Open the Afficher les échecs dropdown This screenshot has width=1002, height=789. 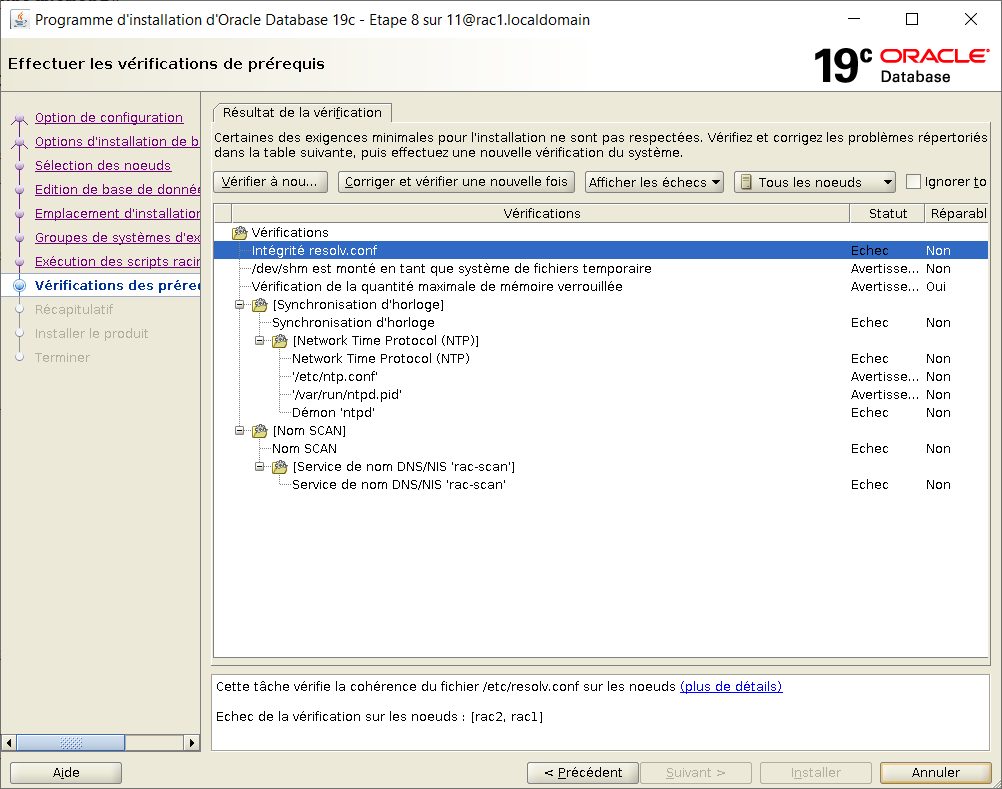654,182
